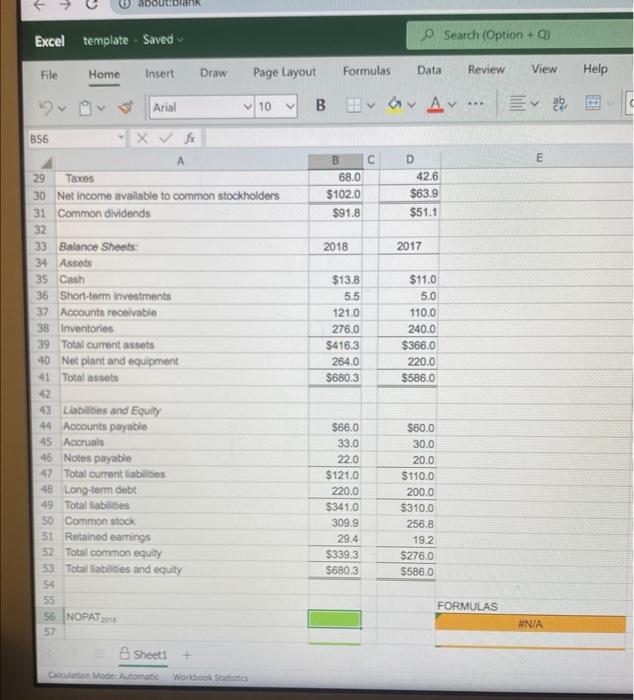The width and height of the screenshot is (634, 700).
Task: Open the Page Layout tab
Action: [x=284, y=72]
